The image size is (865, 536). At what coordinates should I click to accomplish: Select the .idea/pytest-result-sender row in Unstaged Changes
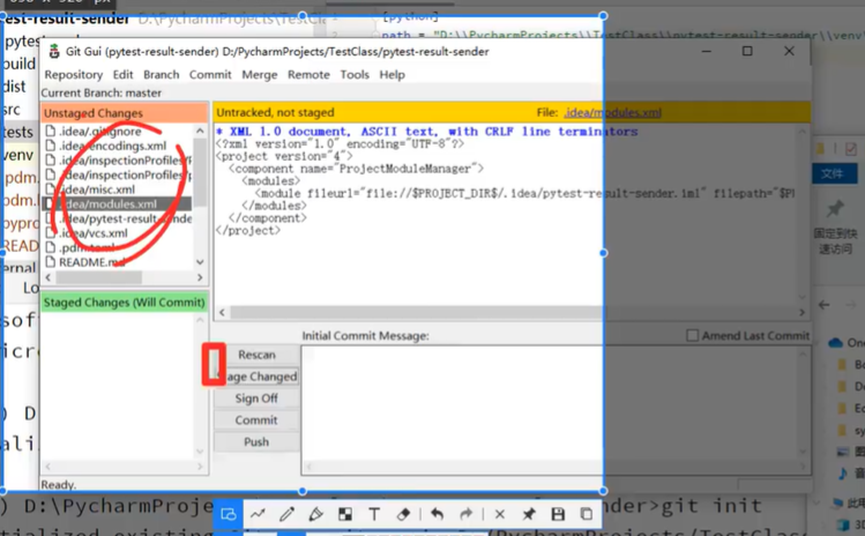click(x=118, y=218)
